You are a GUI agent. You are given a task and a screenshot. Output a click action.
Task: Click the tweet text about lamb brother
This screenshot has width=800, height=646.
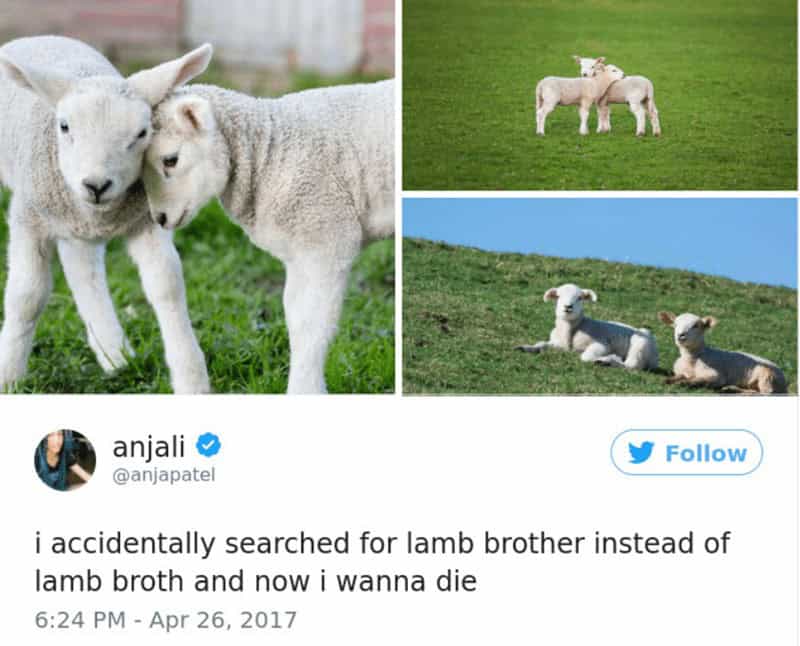coord(383,562)
